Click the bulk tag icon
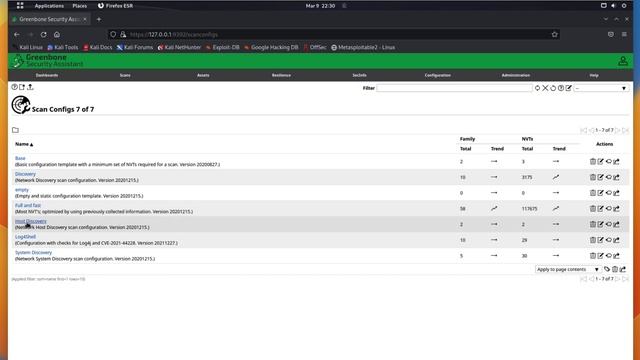Image resolution: width=640 pixels, height=360 pixels. pos(607,269)
